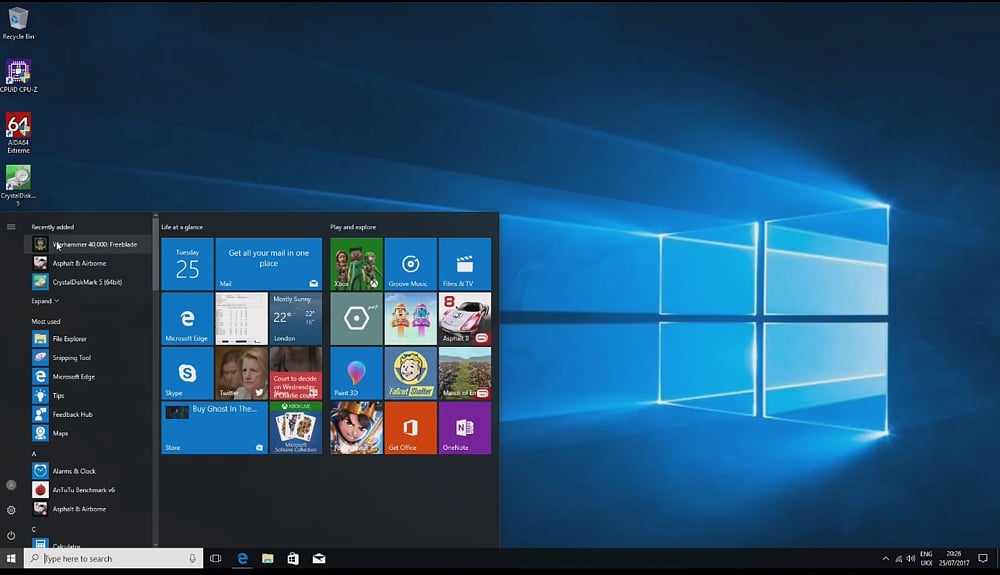The height and width of the screenshot is (575, 1000).
Task: Launch the Xbox tile
Action: coord(356,264)
